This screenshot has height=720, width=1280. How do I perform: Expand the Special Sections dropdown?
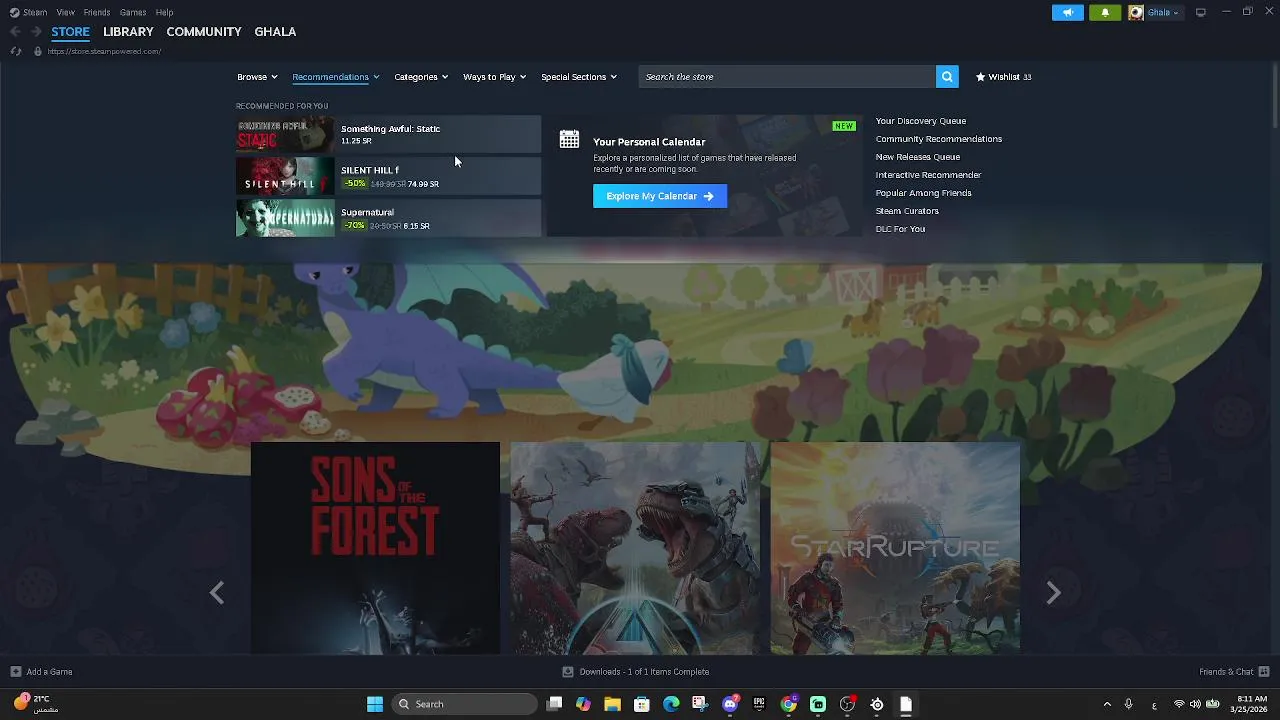point(579,77)
